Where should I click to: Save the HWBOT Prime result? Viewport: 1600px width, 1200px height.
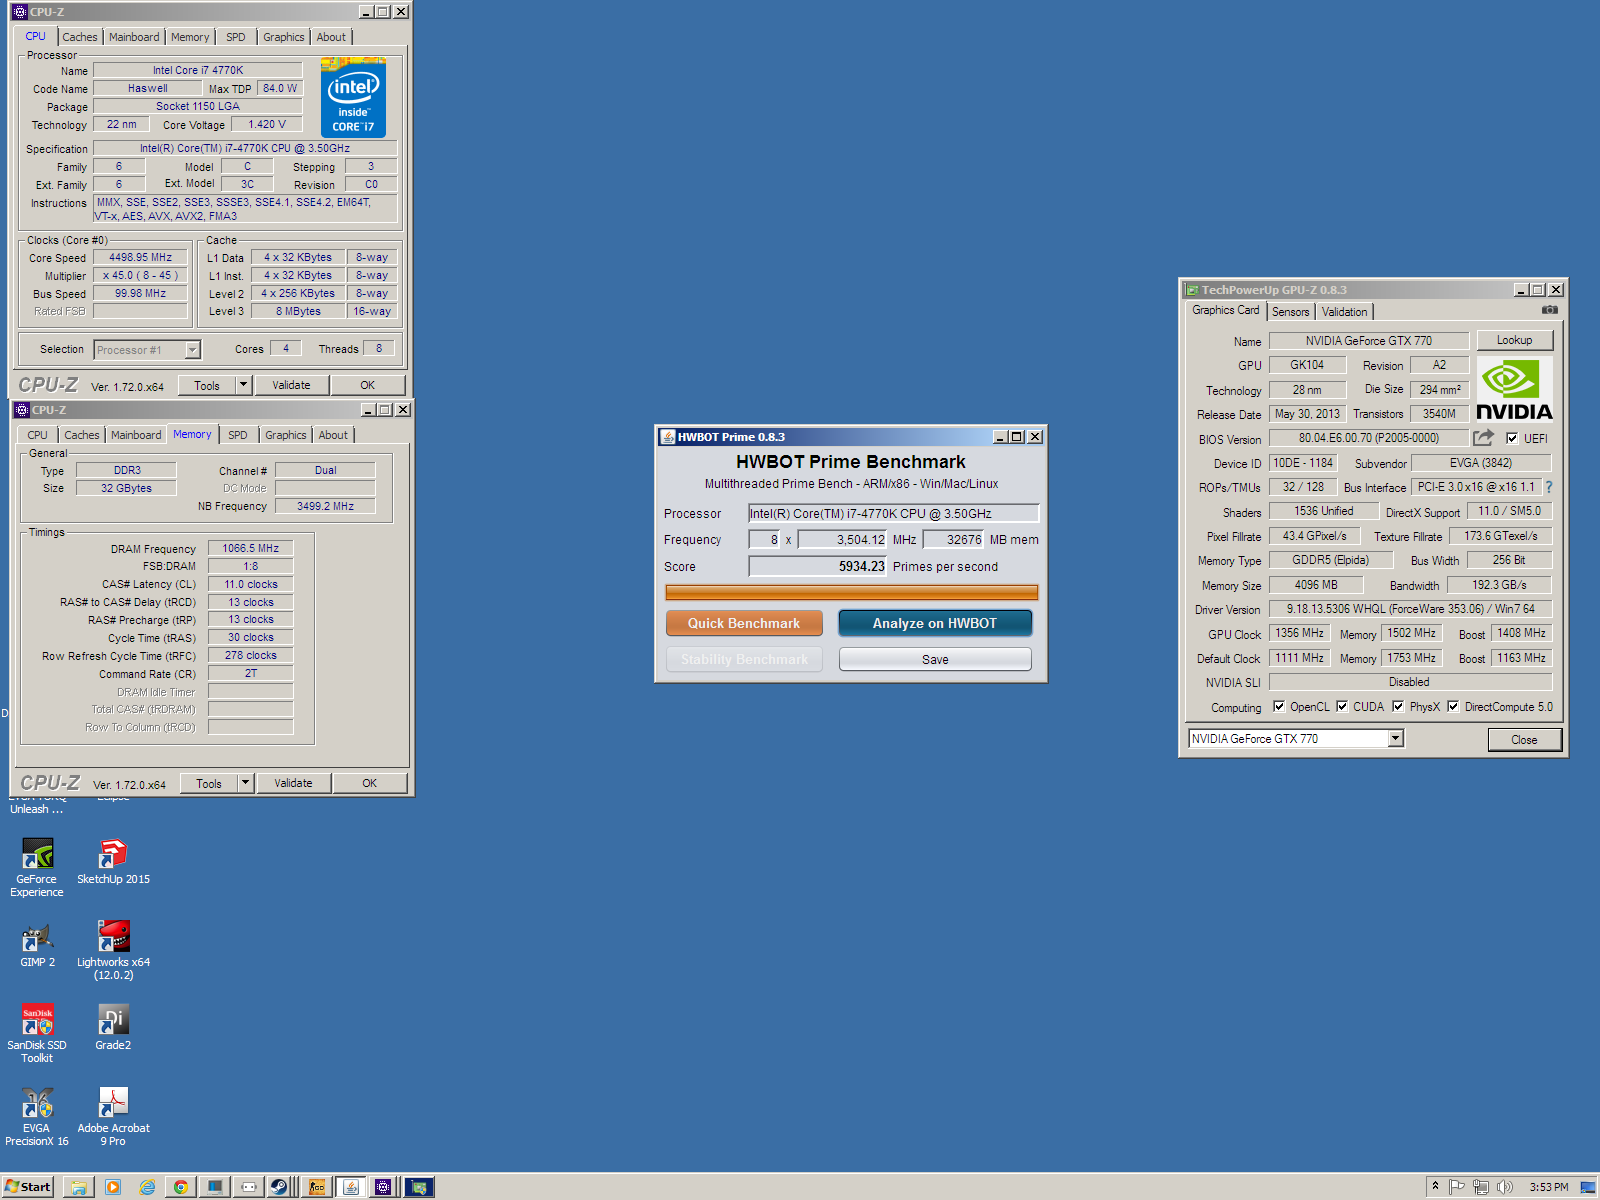coord(935,659)
